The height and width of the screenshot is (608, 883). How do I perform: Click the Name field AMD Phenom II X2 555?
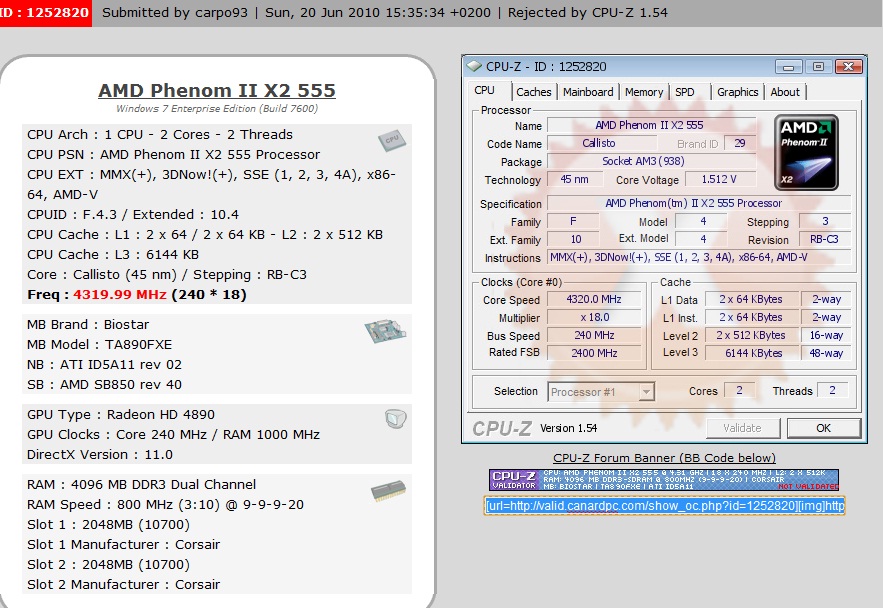[x=652, y=125]
